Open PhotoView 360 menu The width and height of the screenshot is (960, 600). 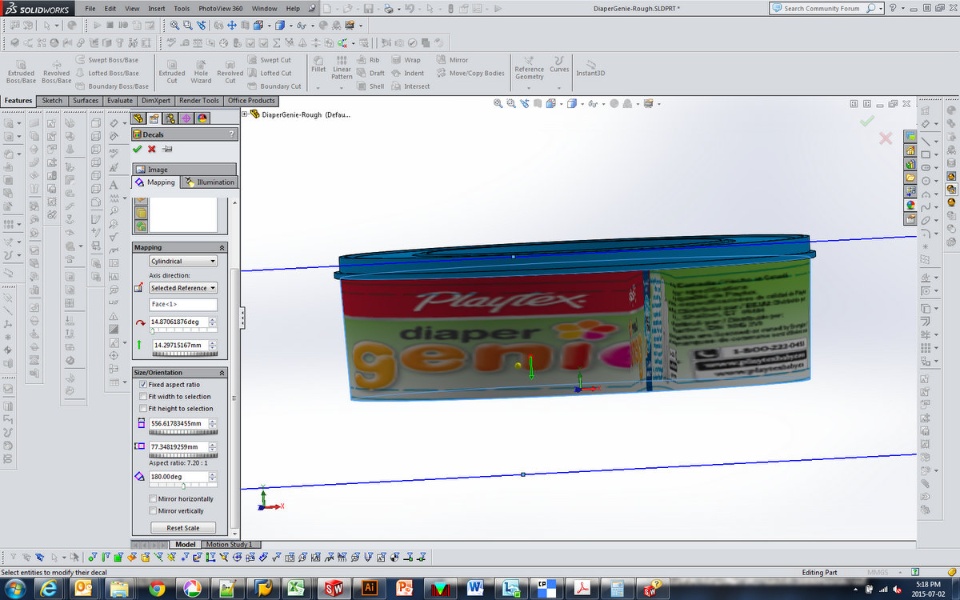point(220,9)
